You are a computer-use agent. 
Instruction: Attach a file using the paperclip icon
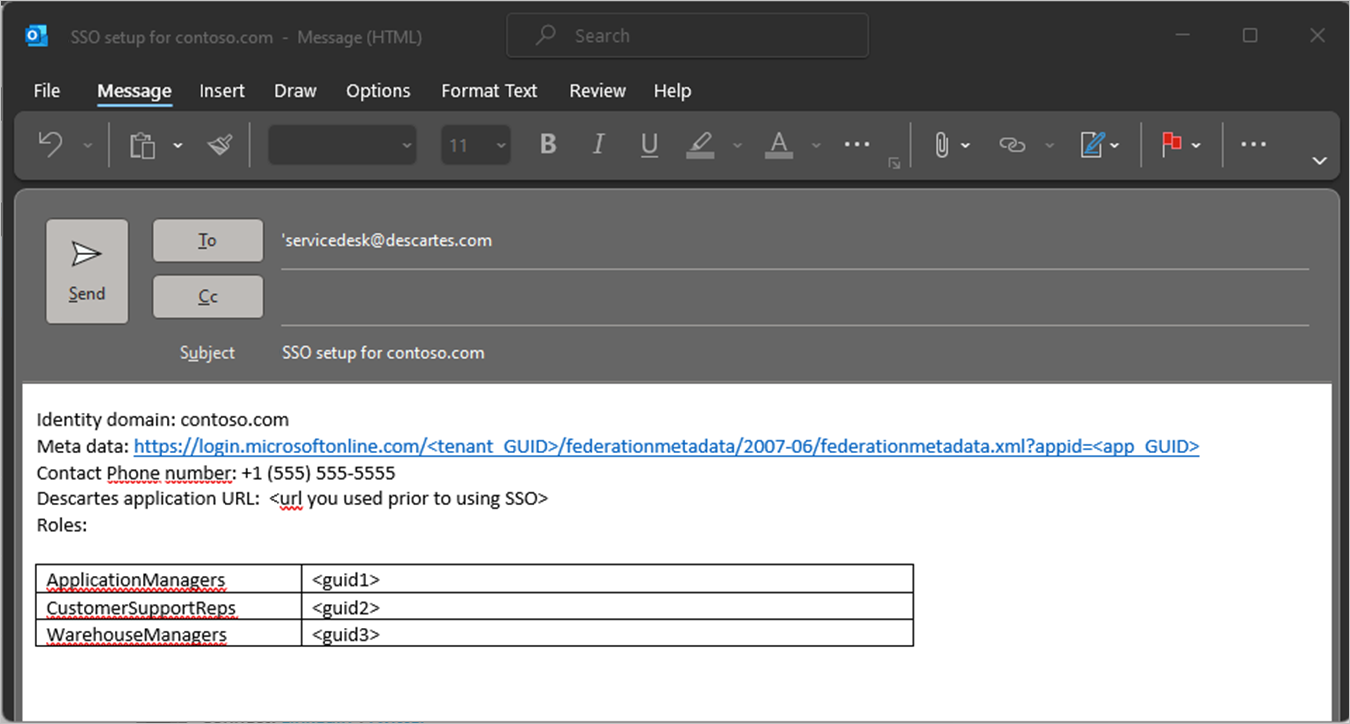941,144
